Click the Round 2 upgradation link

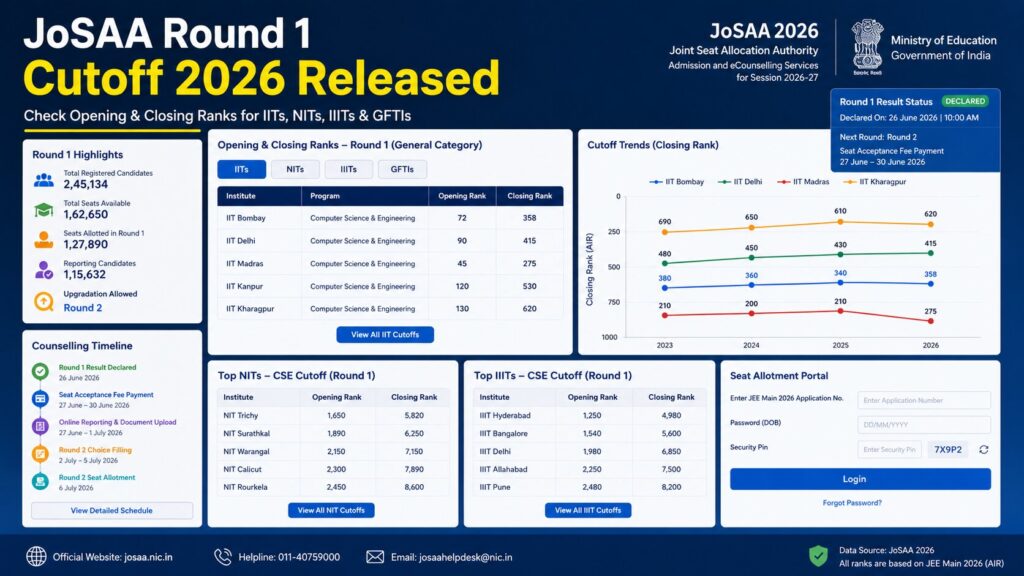click(82, 308)
